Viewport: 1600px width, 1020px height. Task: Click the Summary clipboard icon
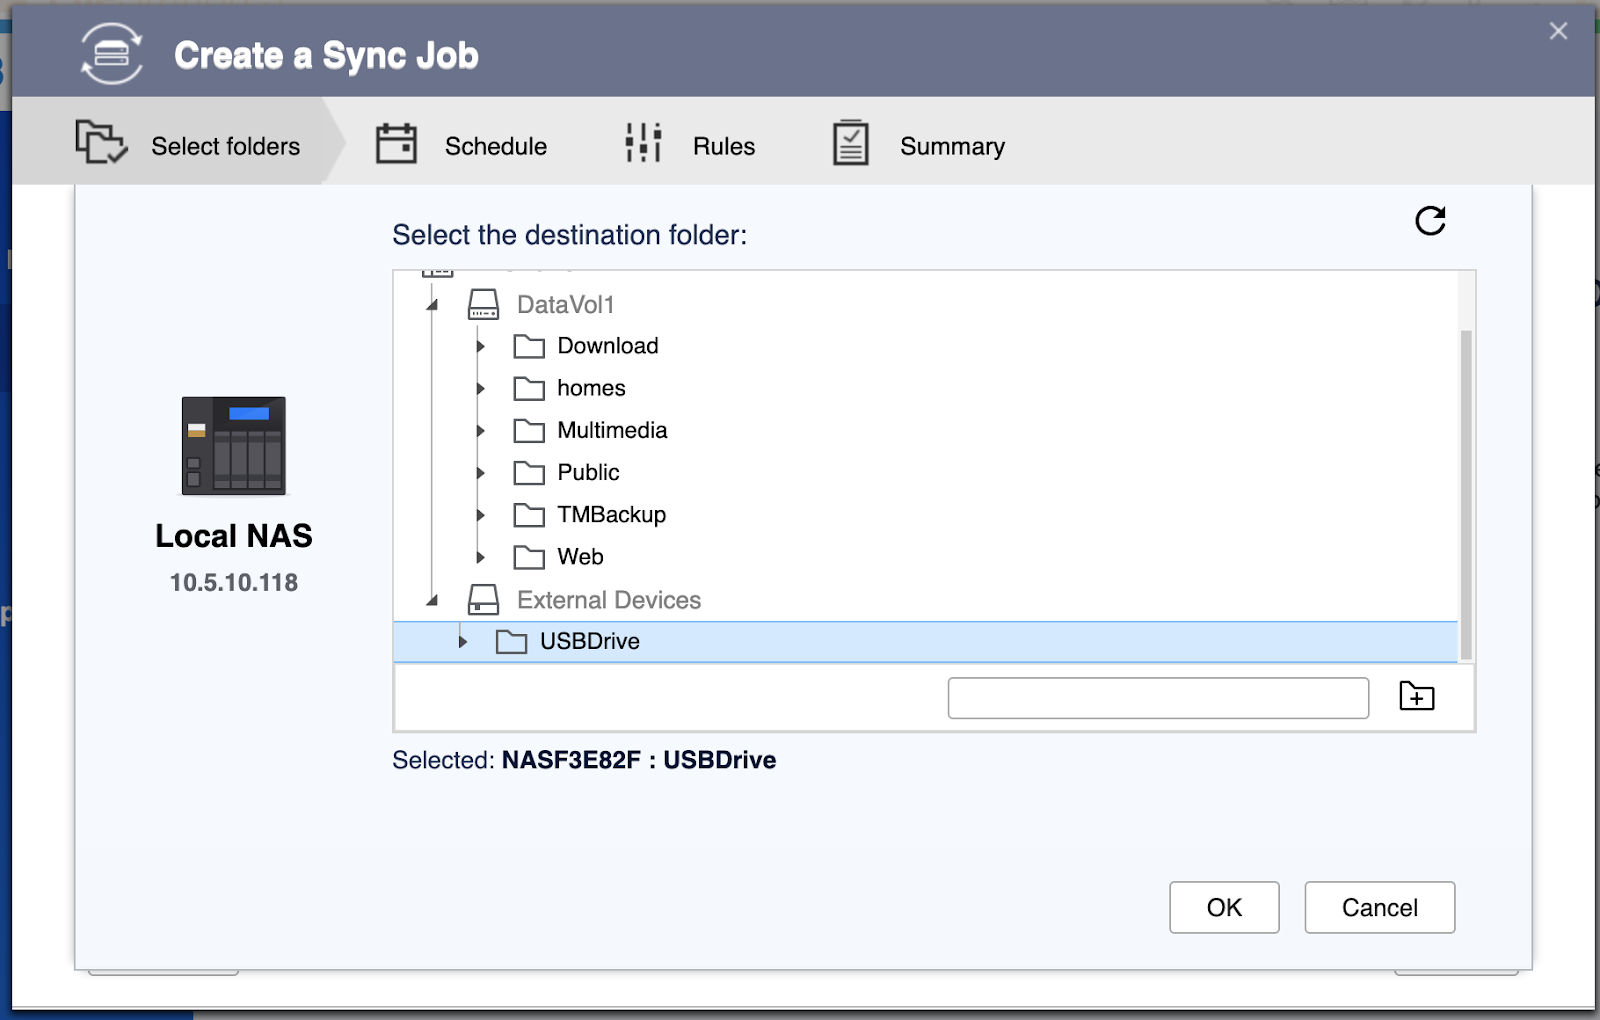tap(851, 143)
